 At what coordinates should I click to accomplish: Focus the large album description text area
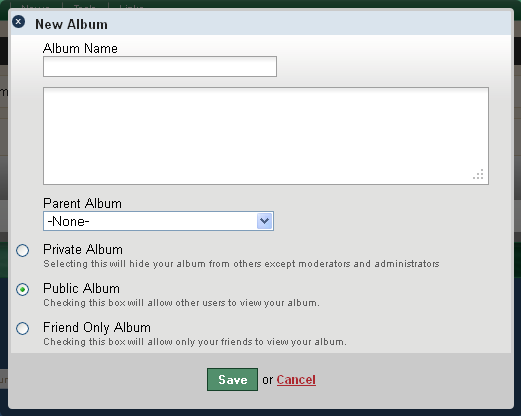266,136
